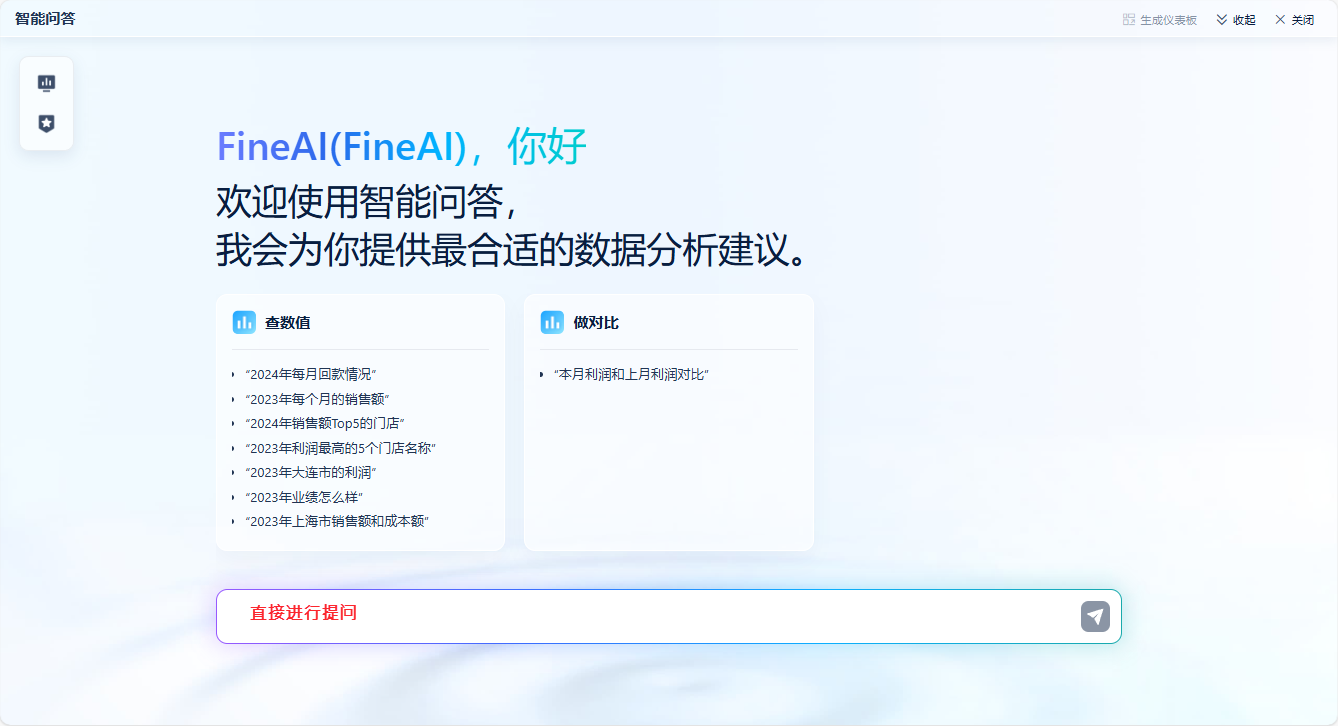Click the 关闭 X icon
Image resolution: width=1338 pixels, height=726 pixels.
click(x=1280, y=19)
